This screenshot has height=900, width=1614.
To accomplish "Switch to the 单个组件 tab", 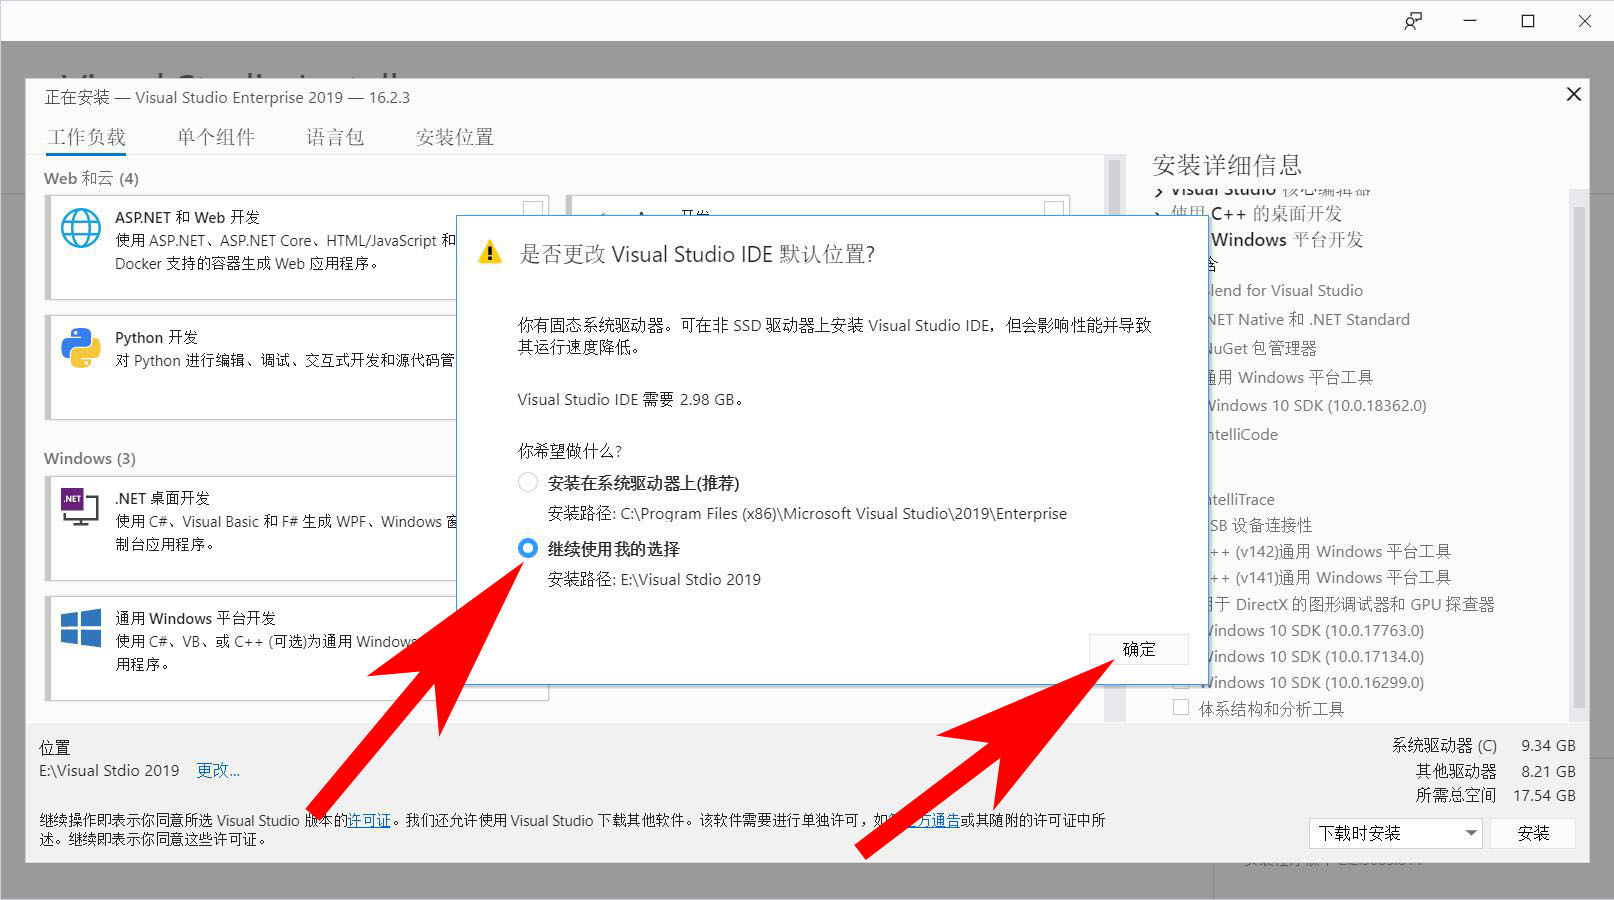I will (215, 137).
